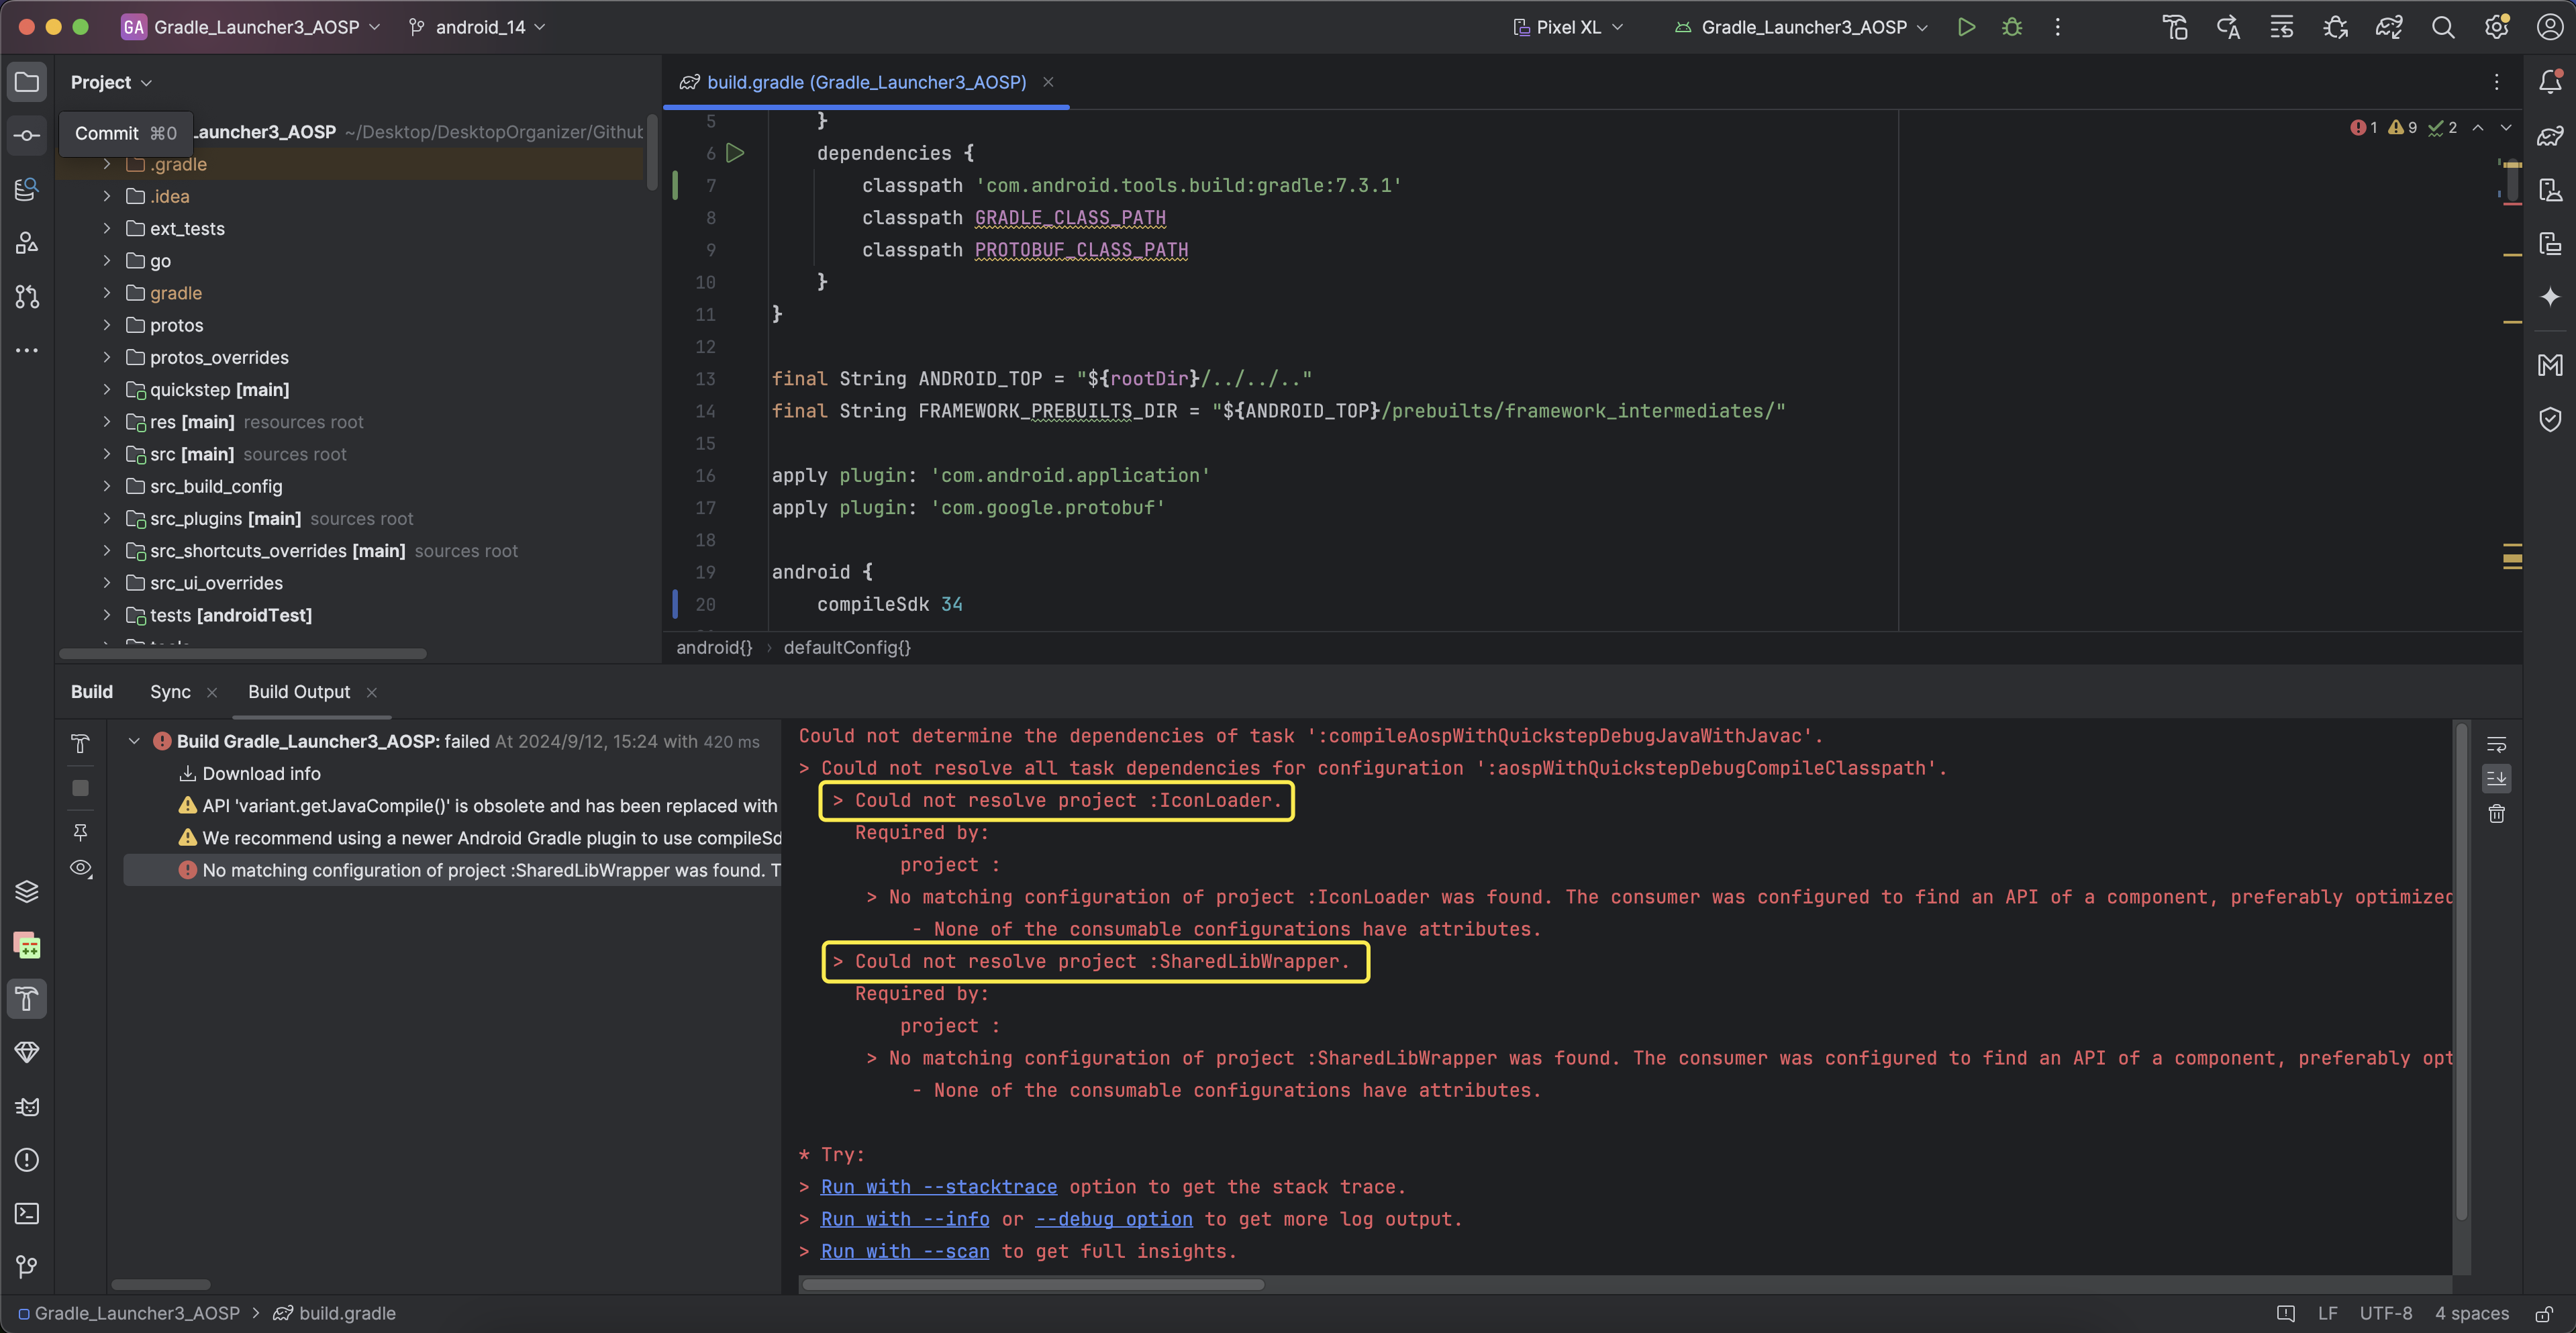Go to next highlighted error arrow
Screen dimensions: 2576x1333
pyautogui.click(x=2505, y=127)
